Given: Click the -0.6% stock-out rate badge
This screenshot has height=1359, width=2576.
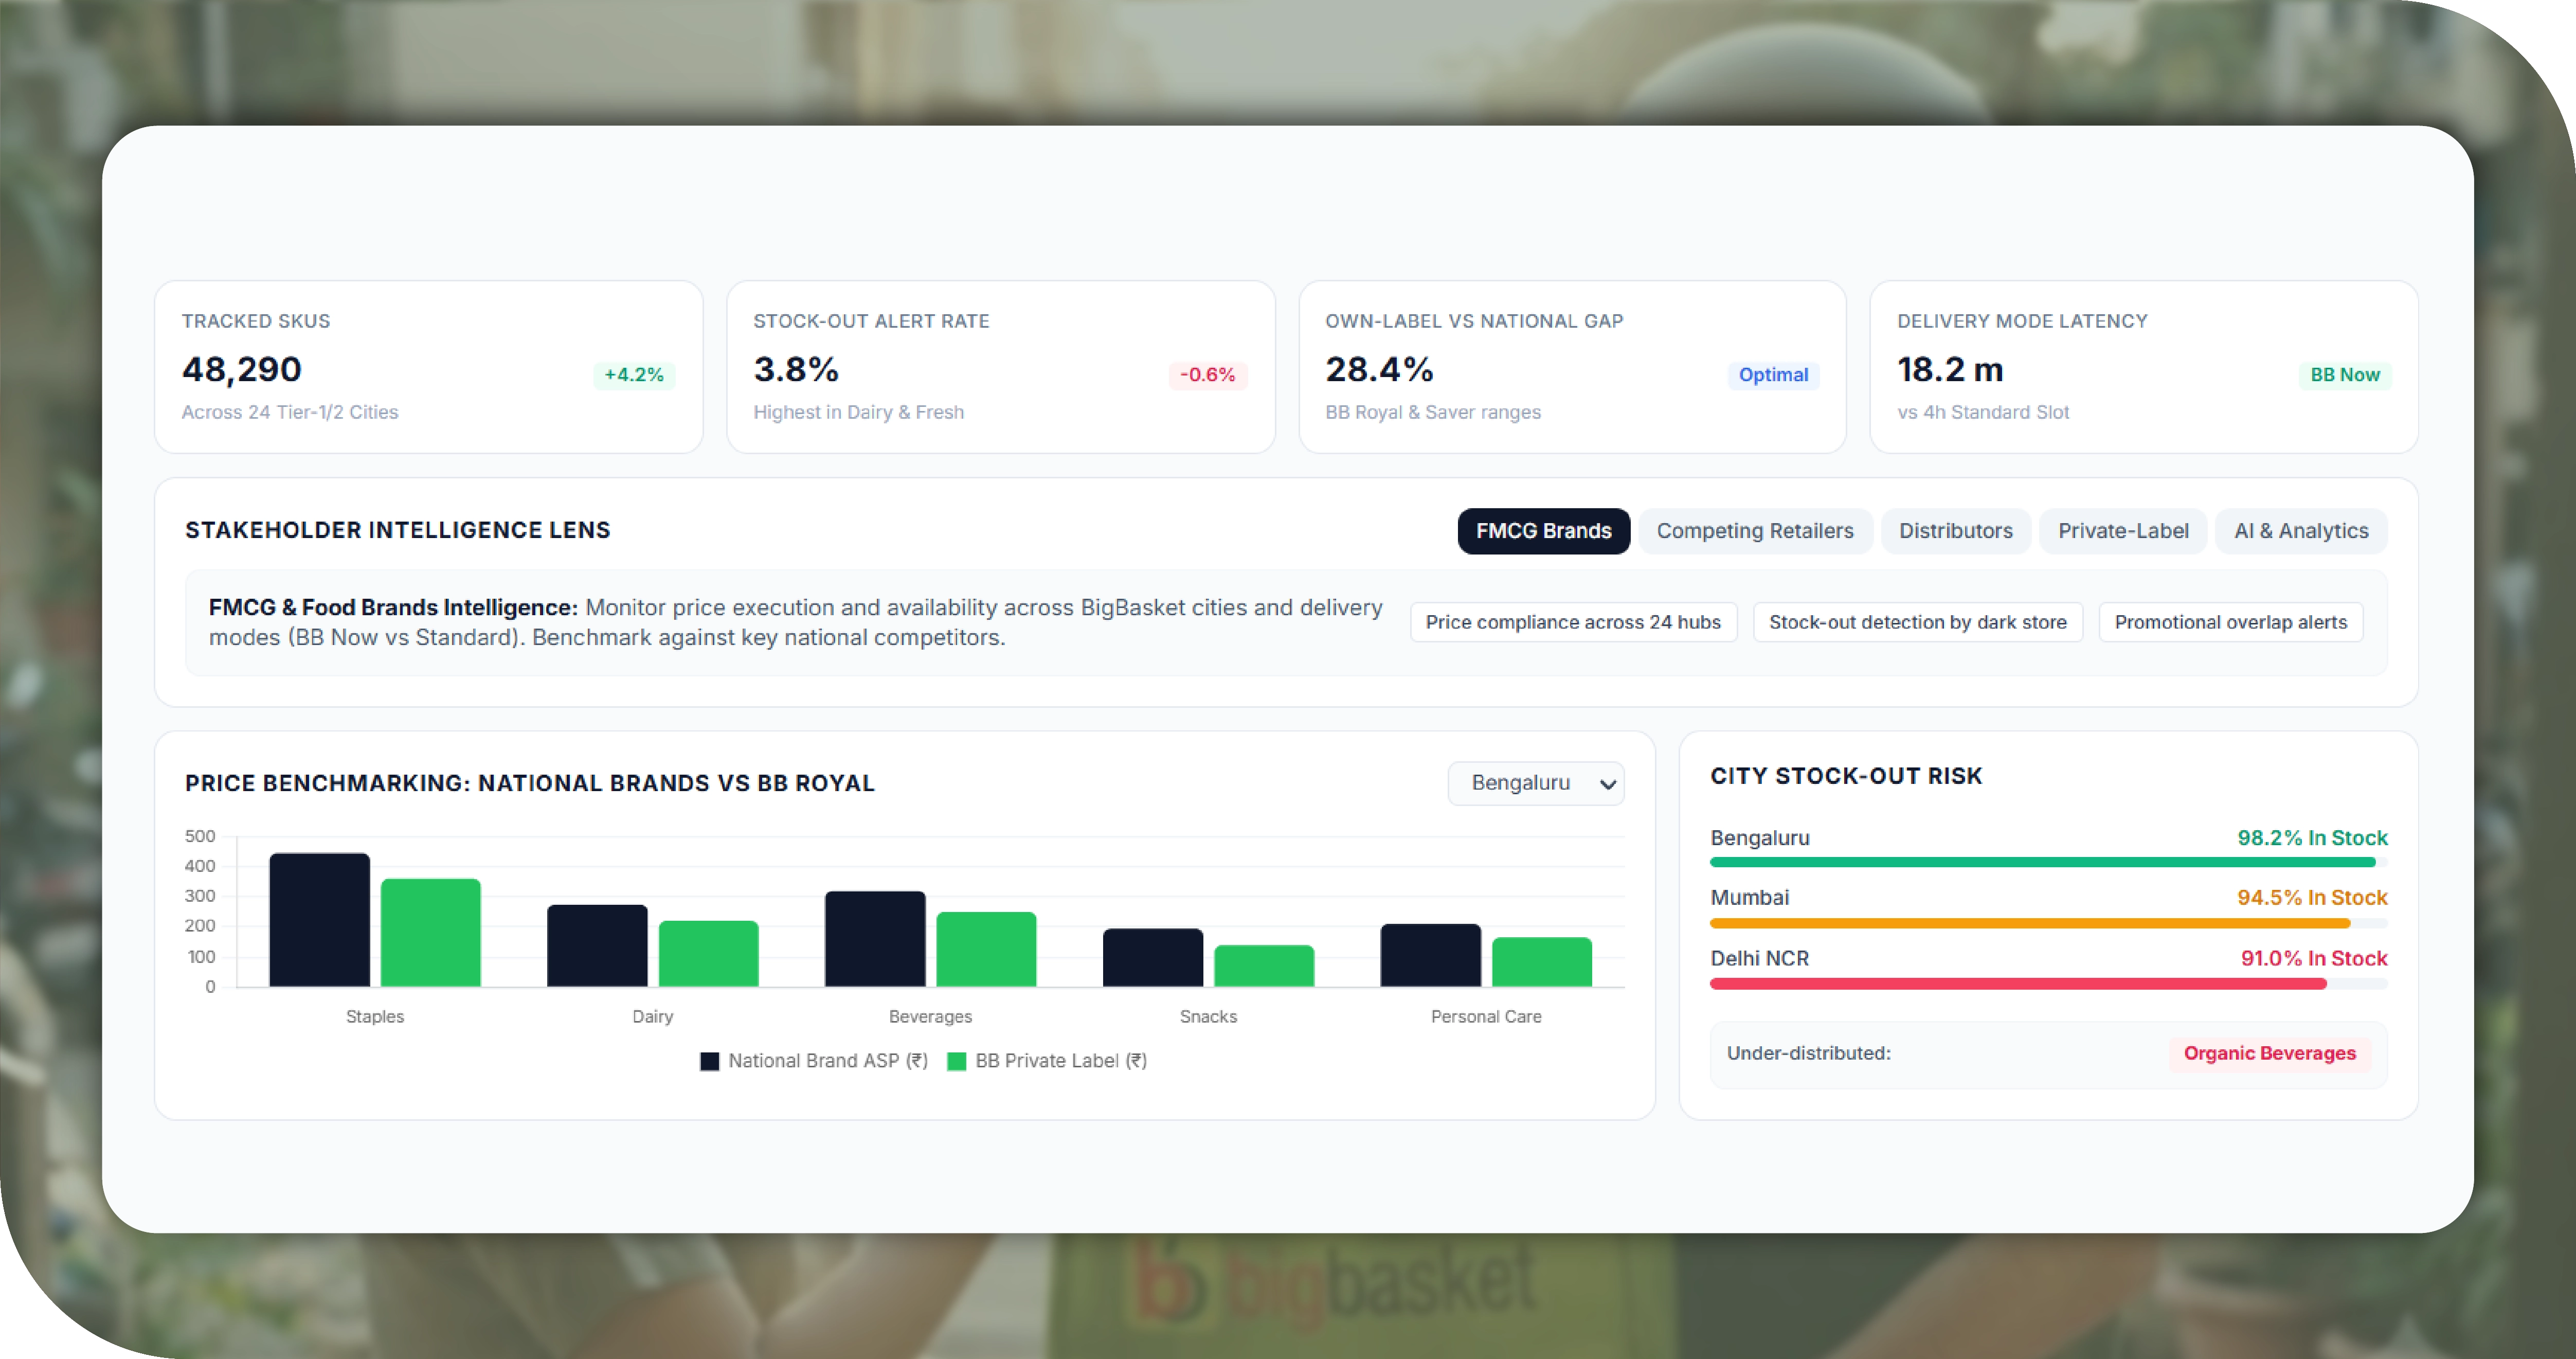Looking at the screenshot, I should (x=1207, y=375).
